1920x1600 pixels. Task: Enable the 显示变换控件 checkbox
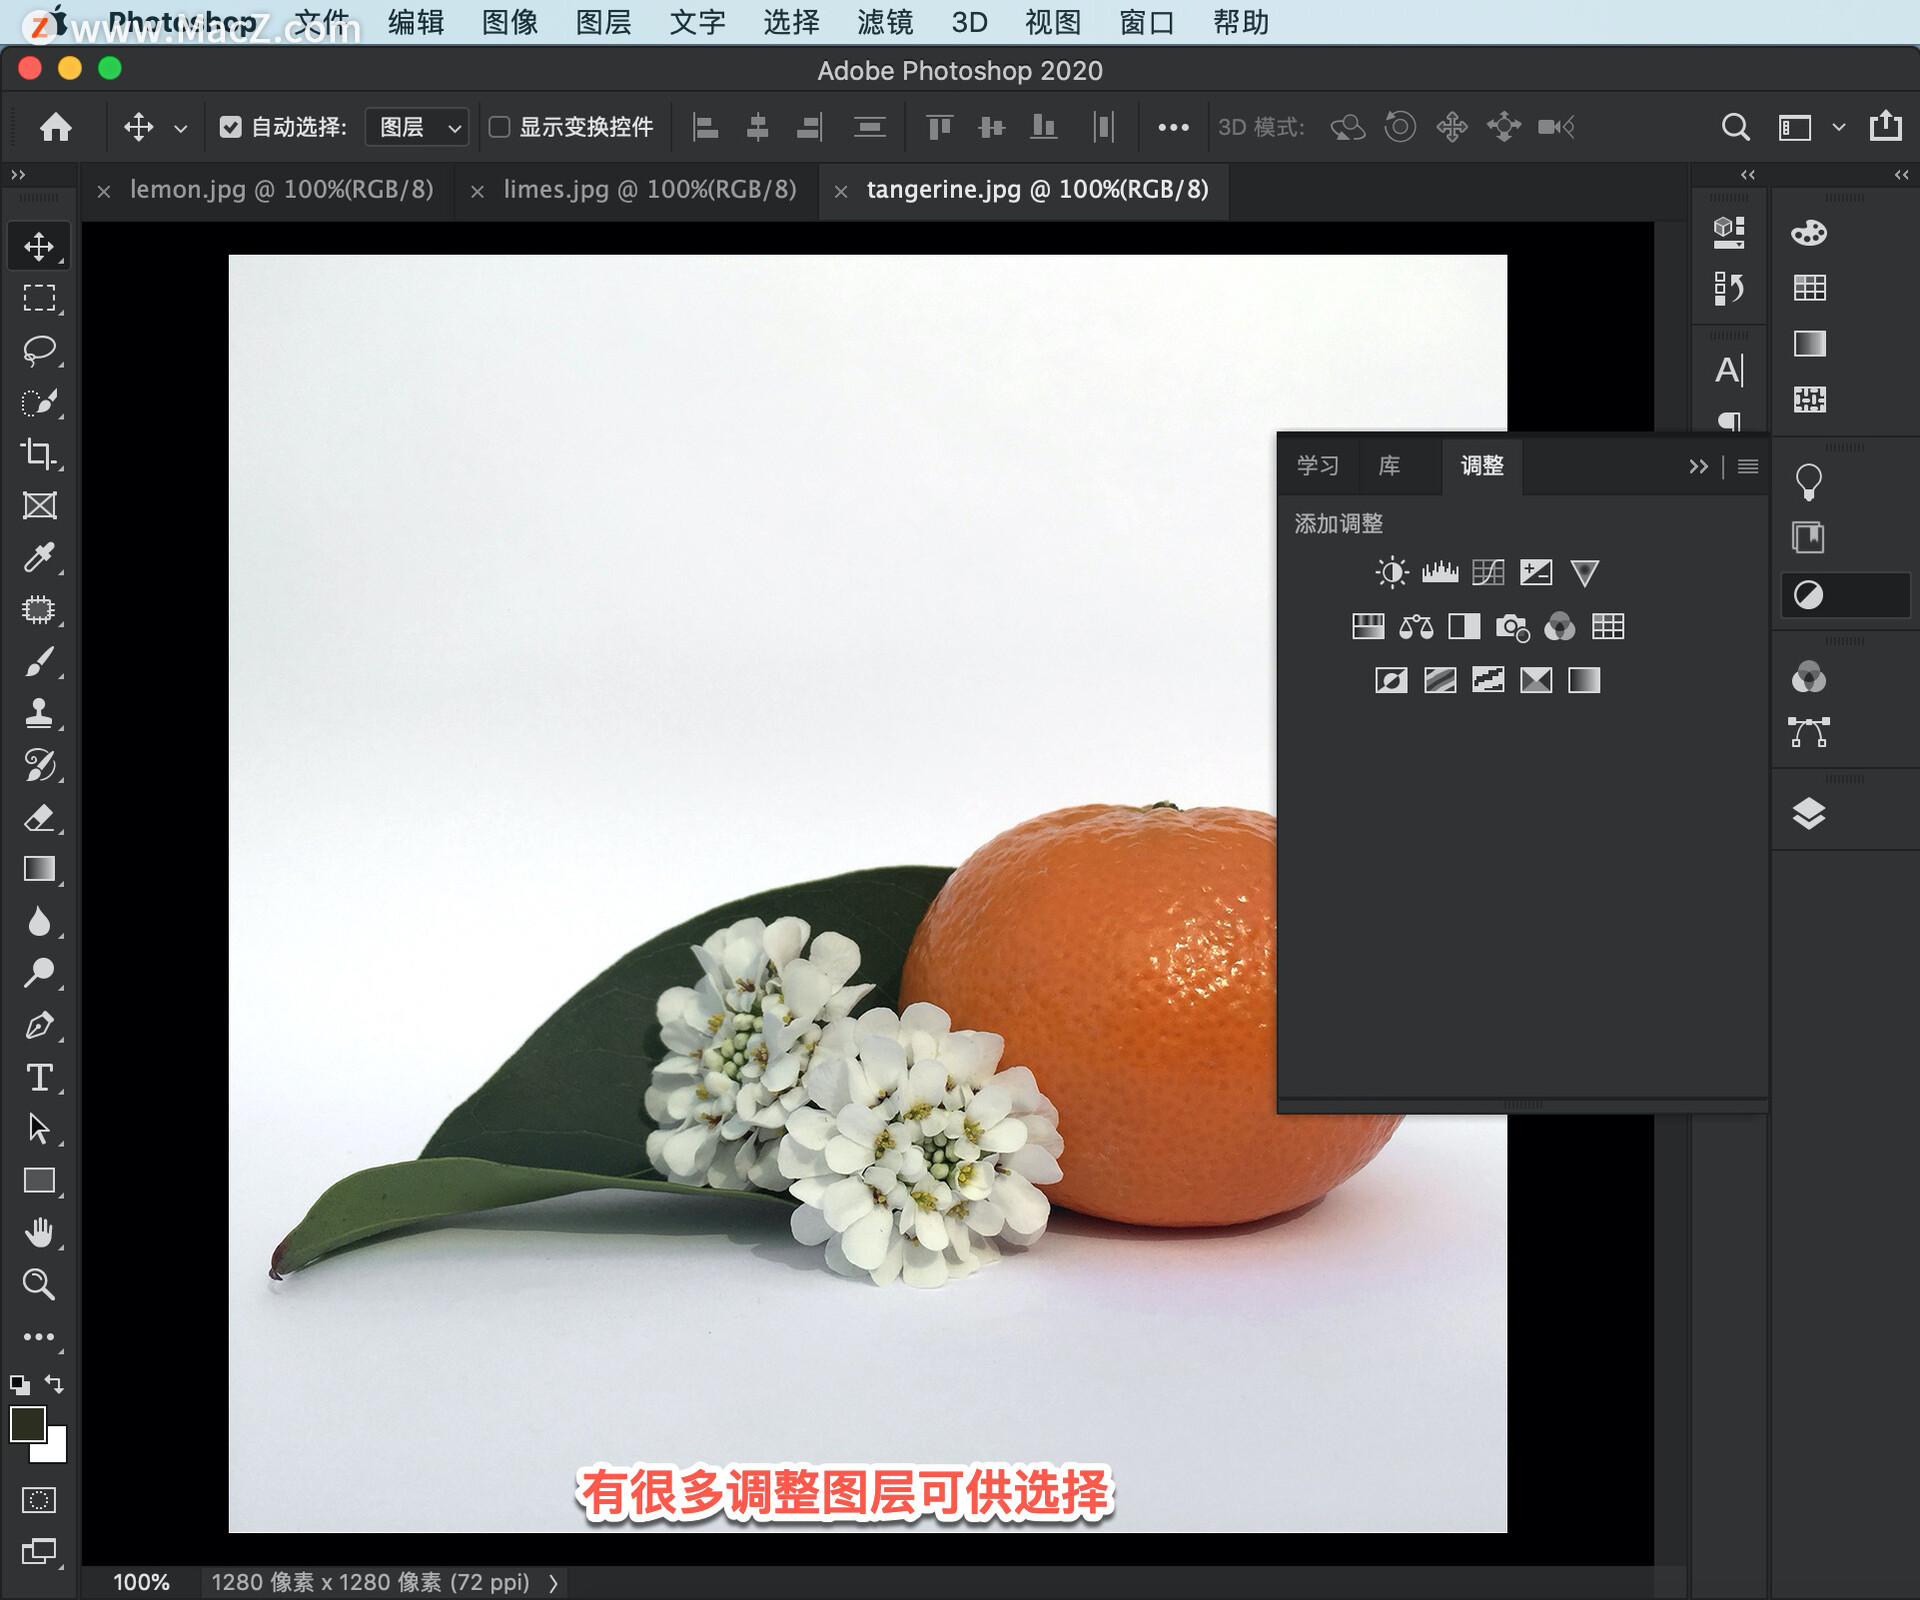tap(499, 127)
